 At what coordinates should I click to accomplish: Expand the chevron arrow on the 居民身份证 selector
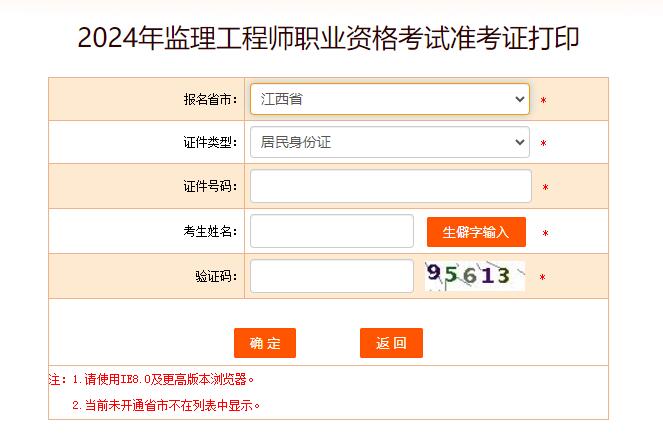tap(520, 142)
